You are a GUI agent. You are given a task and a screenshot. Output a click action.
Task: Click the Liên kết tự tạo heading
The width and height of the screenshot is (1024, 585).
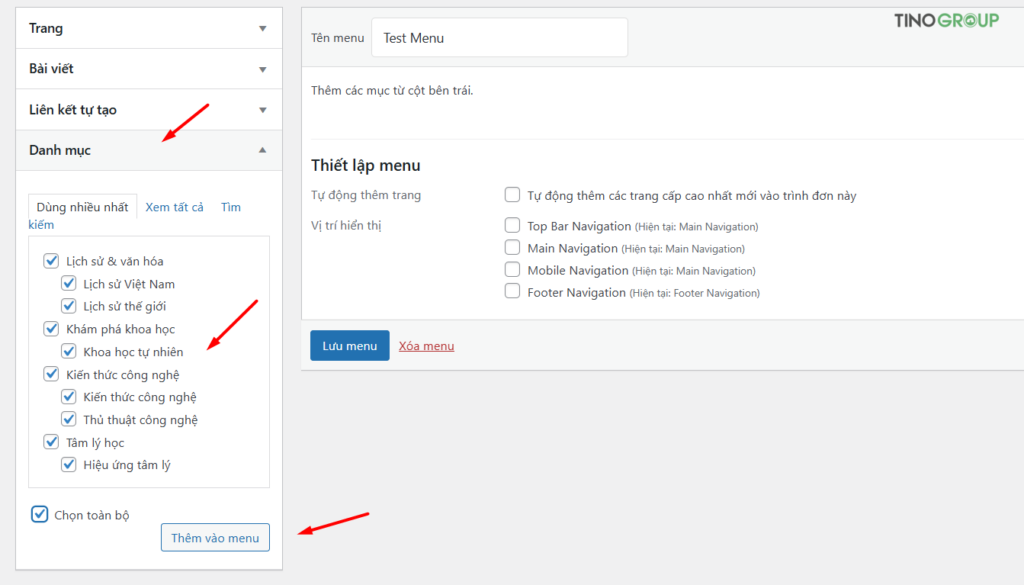[72, 110]
